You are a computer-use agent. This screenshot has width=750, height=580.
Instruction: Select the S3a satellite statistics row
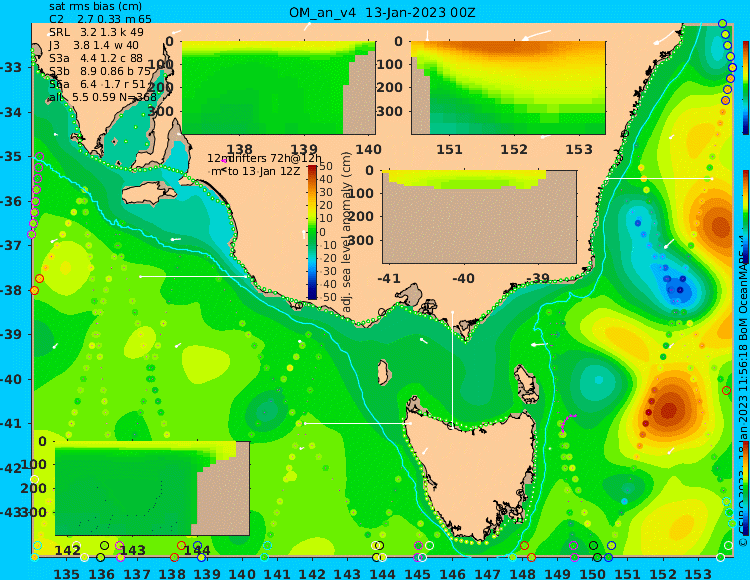pos(96,58)
